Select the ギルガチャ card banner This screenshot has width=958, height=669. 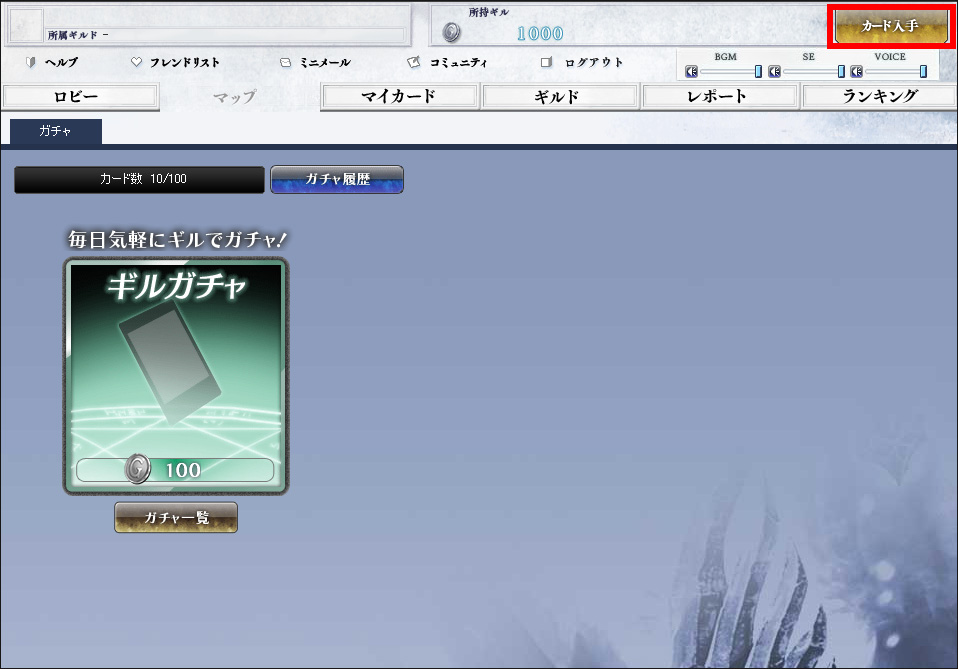pos(176,375)
